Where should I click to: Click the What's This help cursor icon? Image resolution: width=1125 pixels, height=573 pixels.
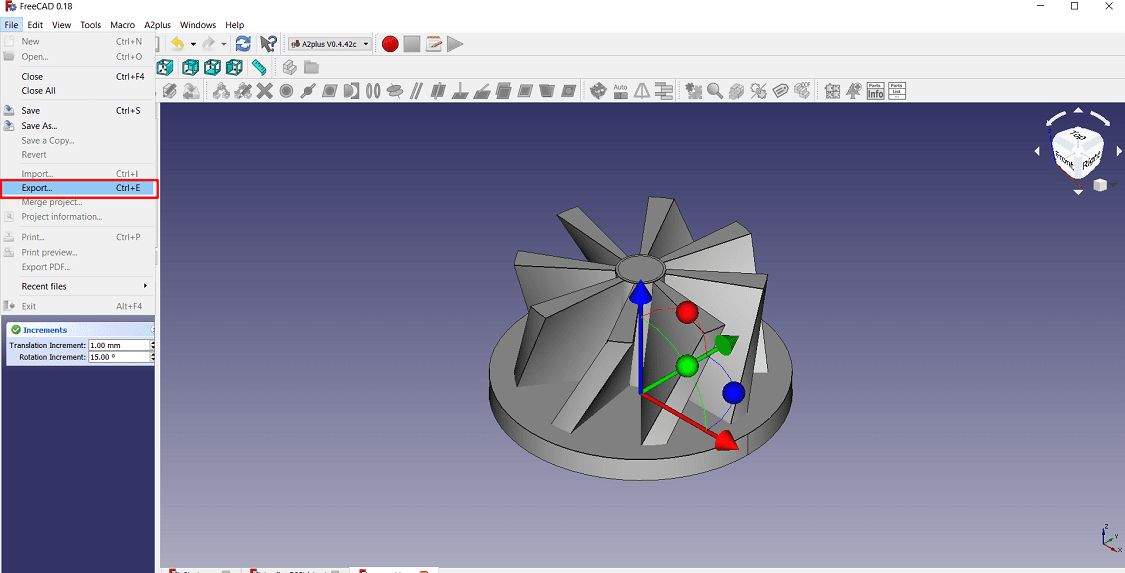(x=268, y=44)
